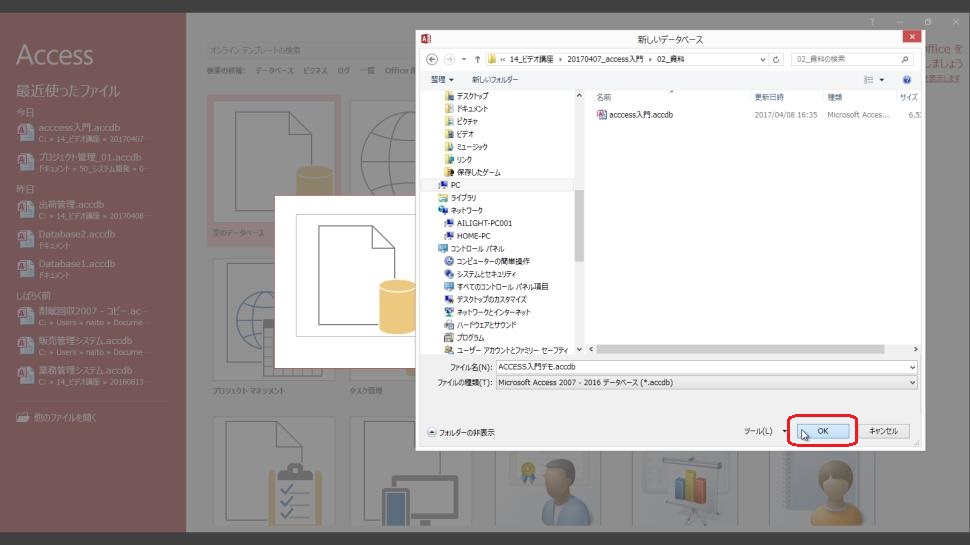Select the 14_ビデオ講座 breadcrumb
The width and height of the screenshot is (970, 545).
tap(531, 59)
